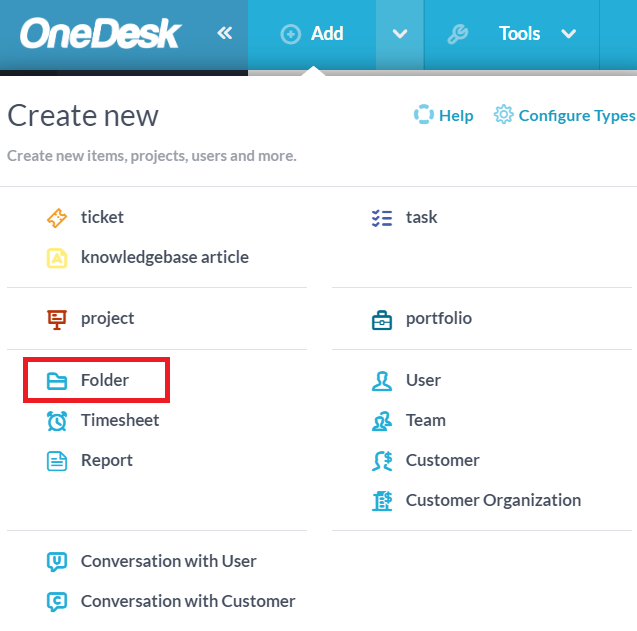Choose Customer Organization option
The image size is (637, 631).
[493, 501]
